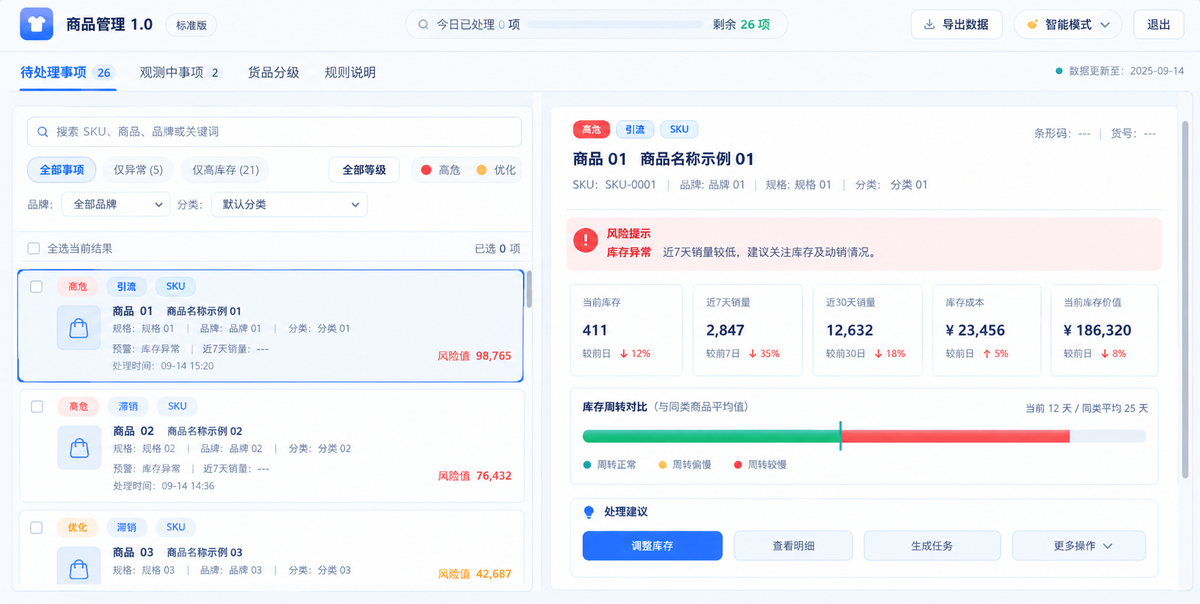Select the 全部事项 filter chip
Screen dimensions: 1200x604
tap(62, 170)
